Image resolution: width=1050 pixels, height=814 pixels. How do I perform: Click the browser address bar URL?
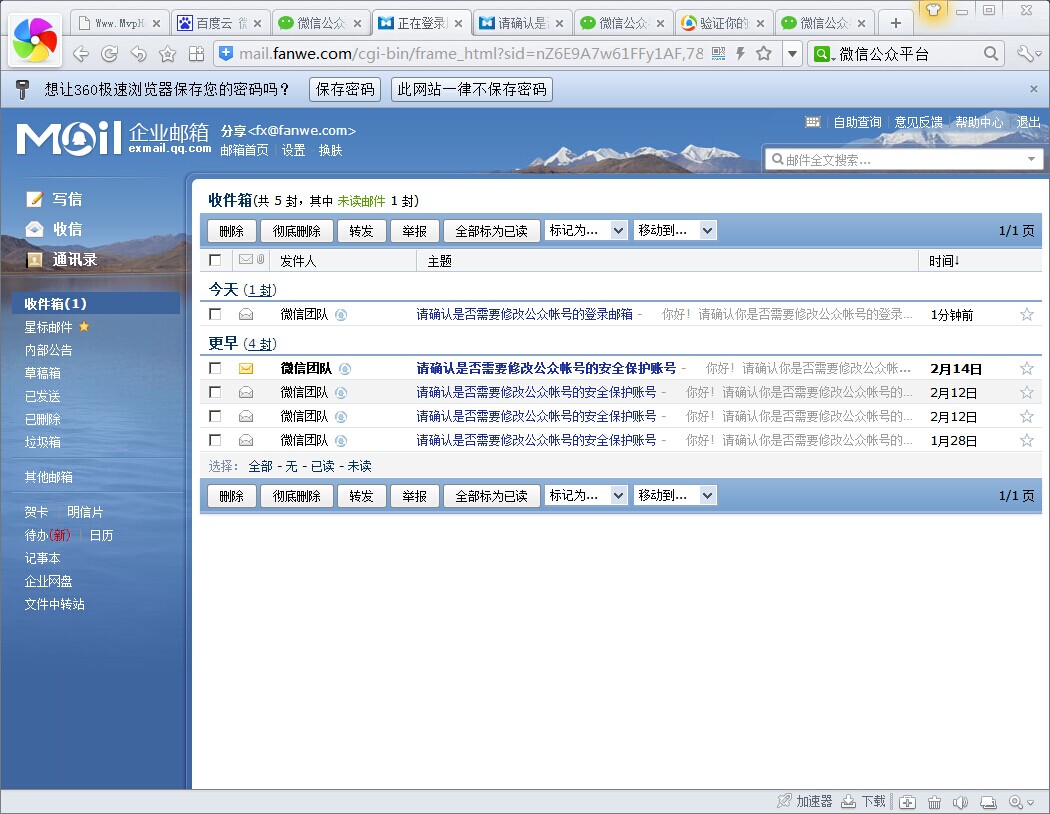click(471, 54)
